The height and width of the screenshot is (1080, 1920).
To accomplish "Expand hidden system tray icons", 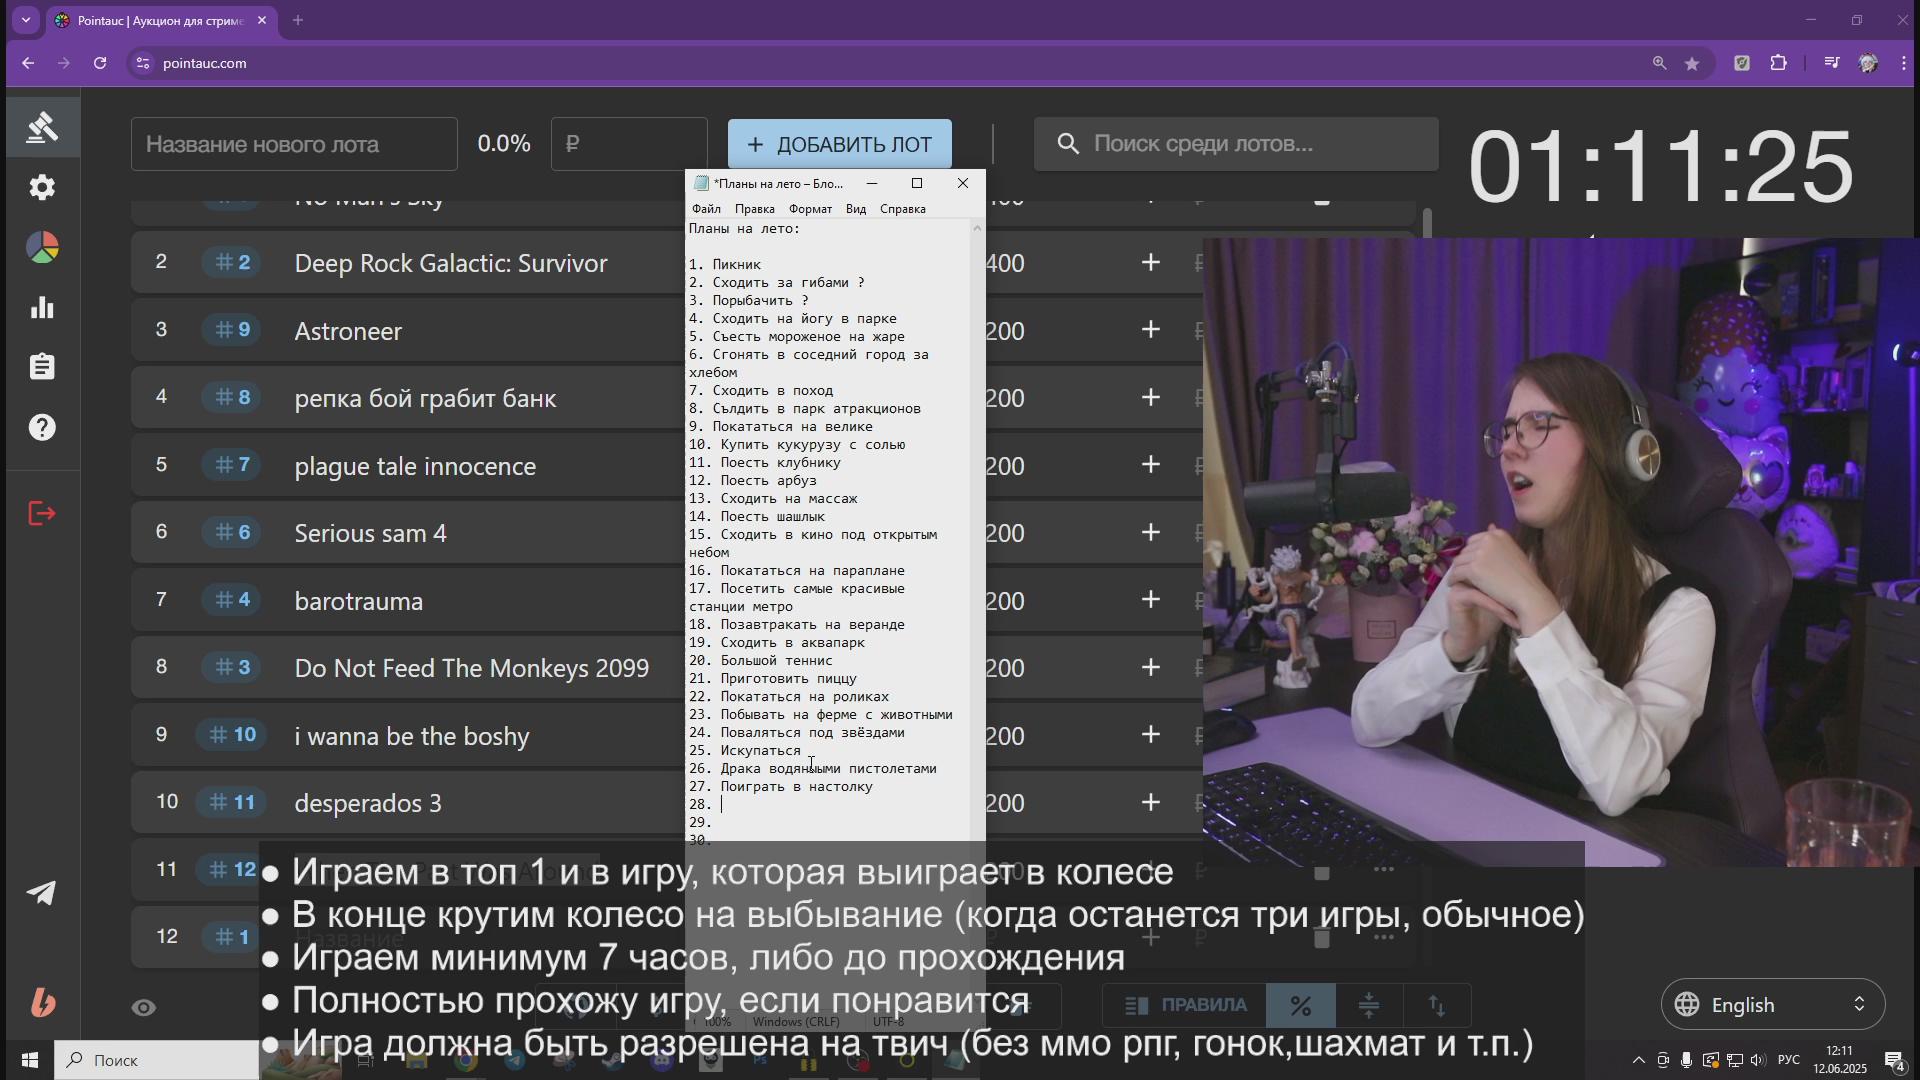I will click(x=1638, y=1060).
